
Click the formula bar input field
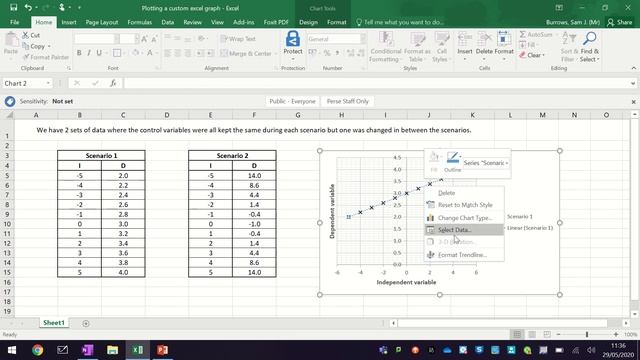(376, 83)
